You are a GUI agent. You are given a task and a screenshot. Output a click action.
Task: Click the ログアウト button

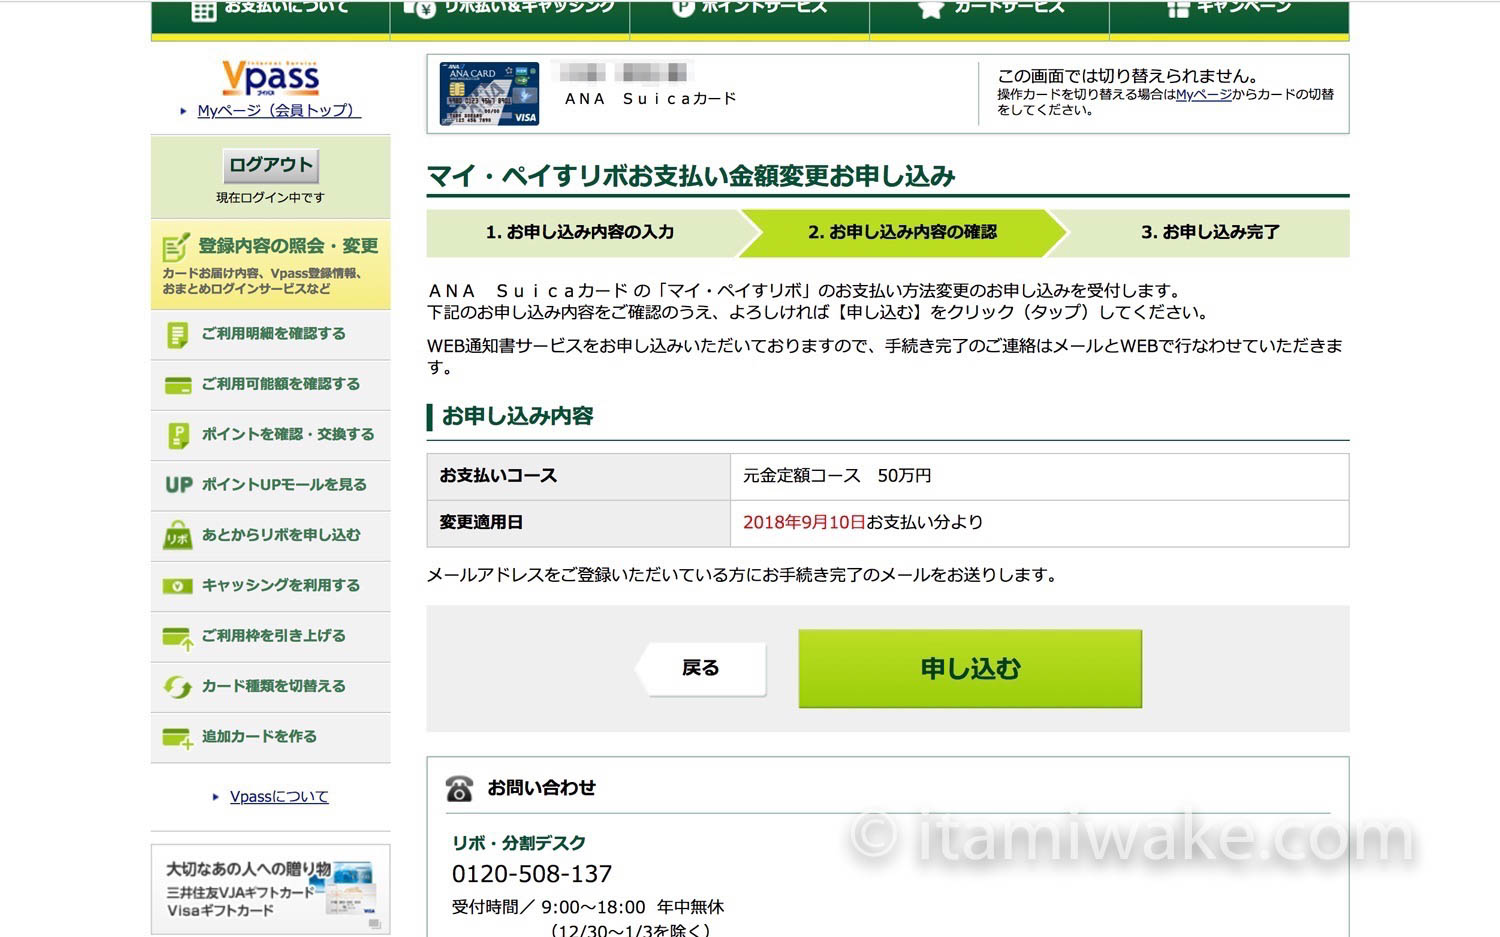coord(271,165)
